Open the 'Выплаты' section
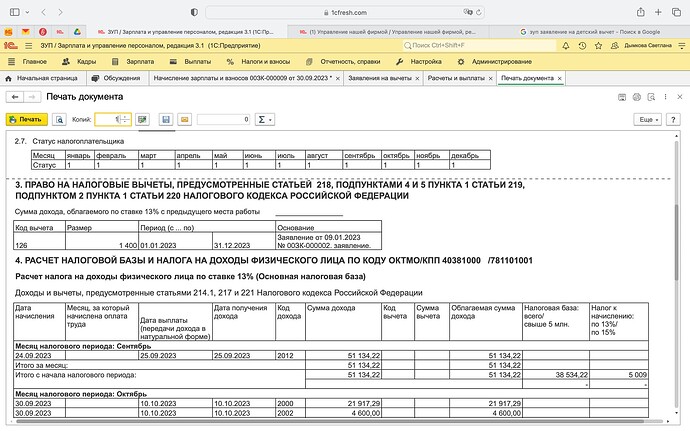The height and width of the screenshot is (431, 690). click(x=191, y=62)
